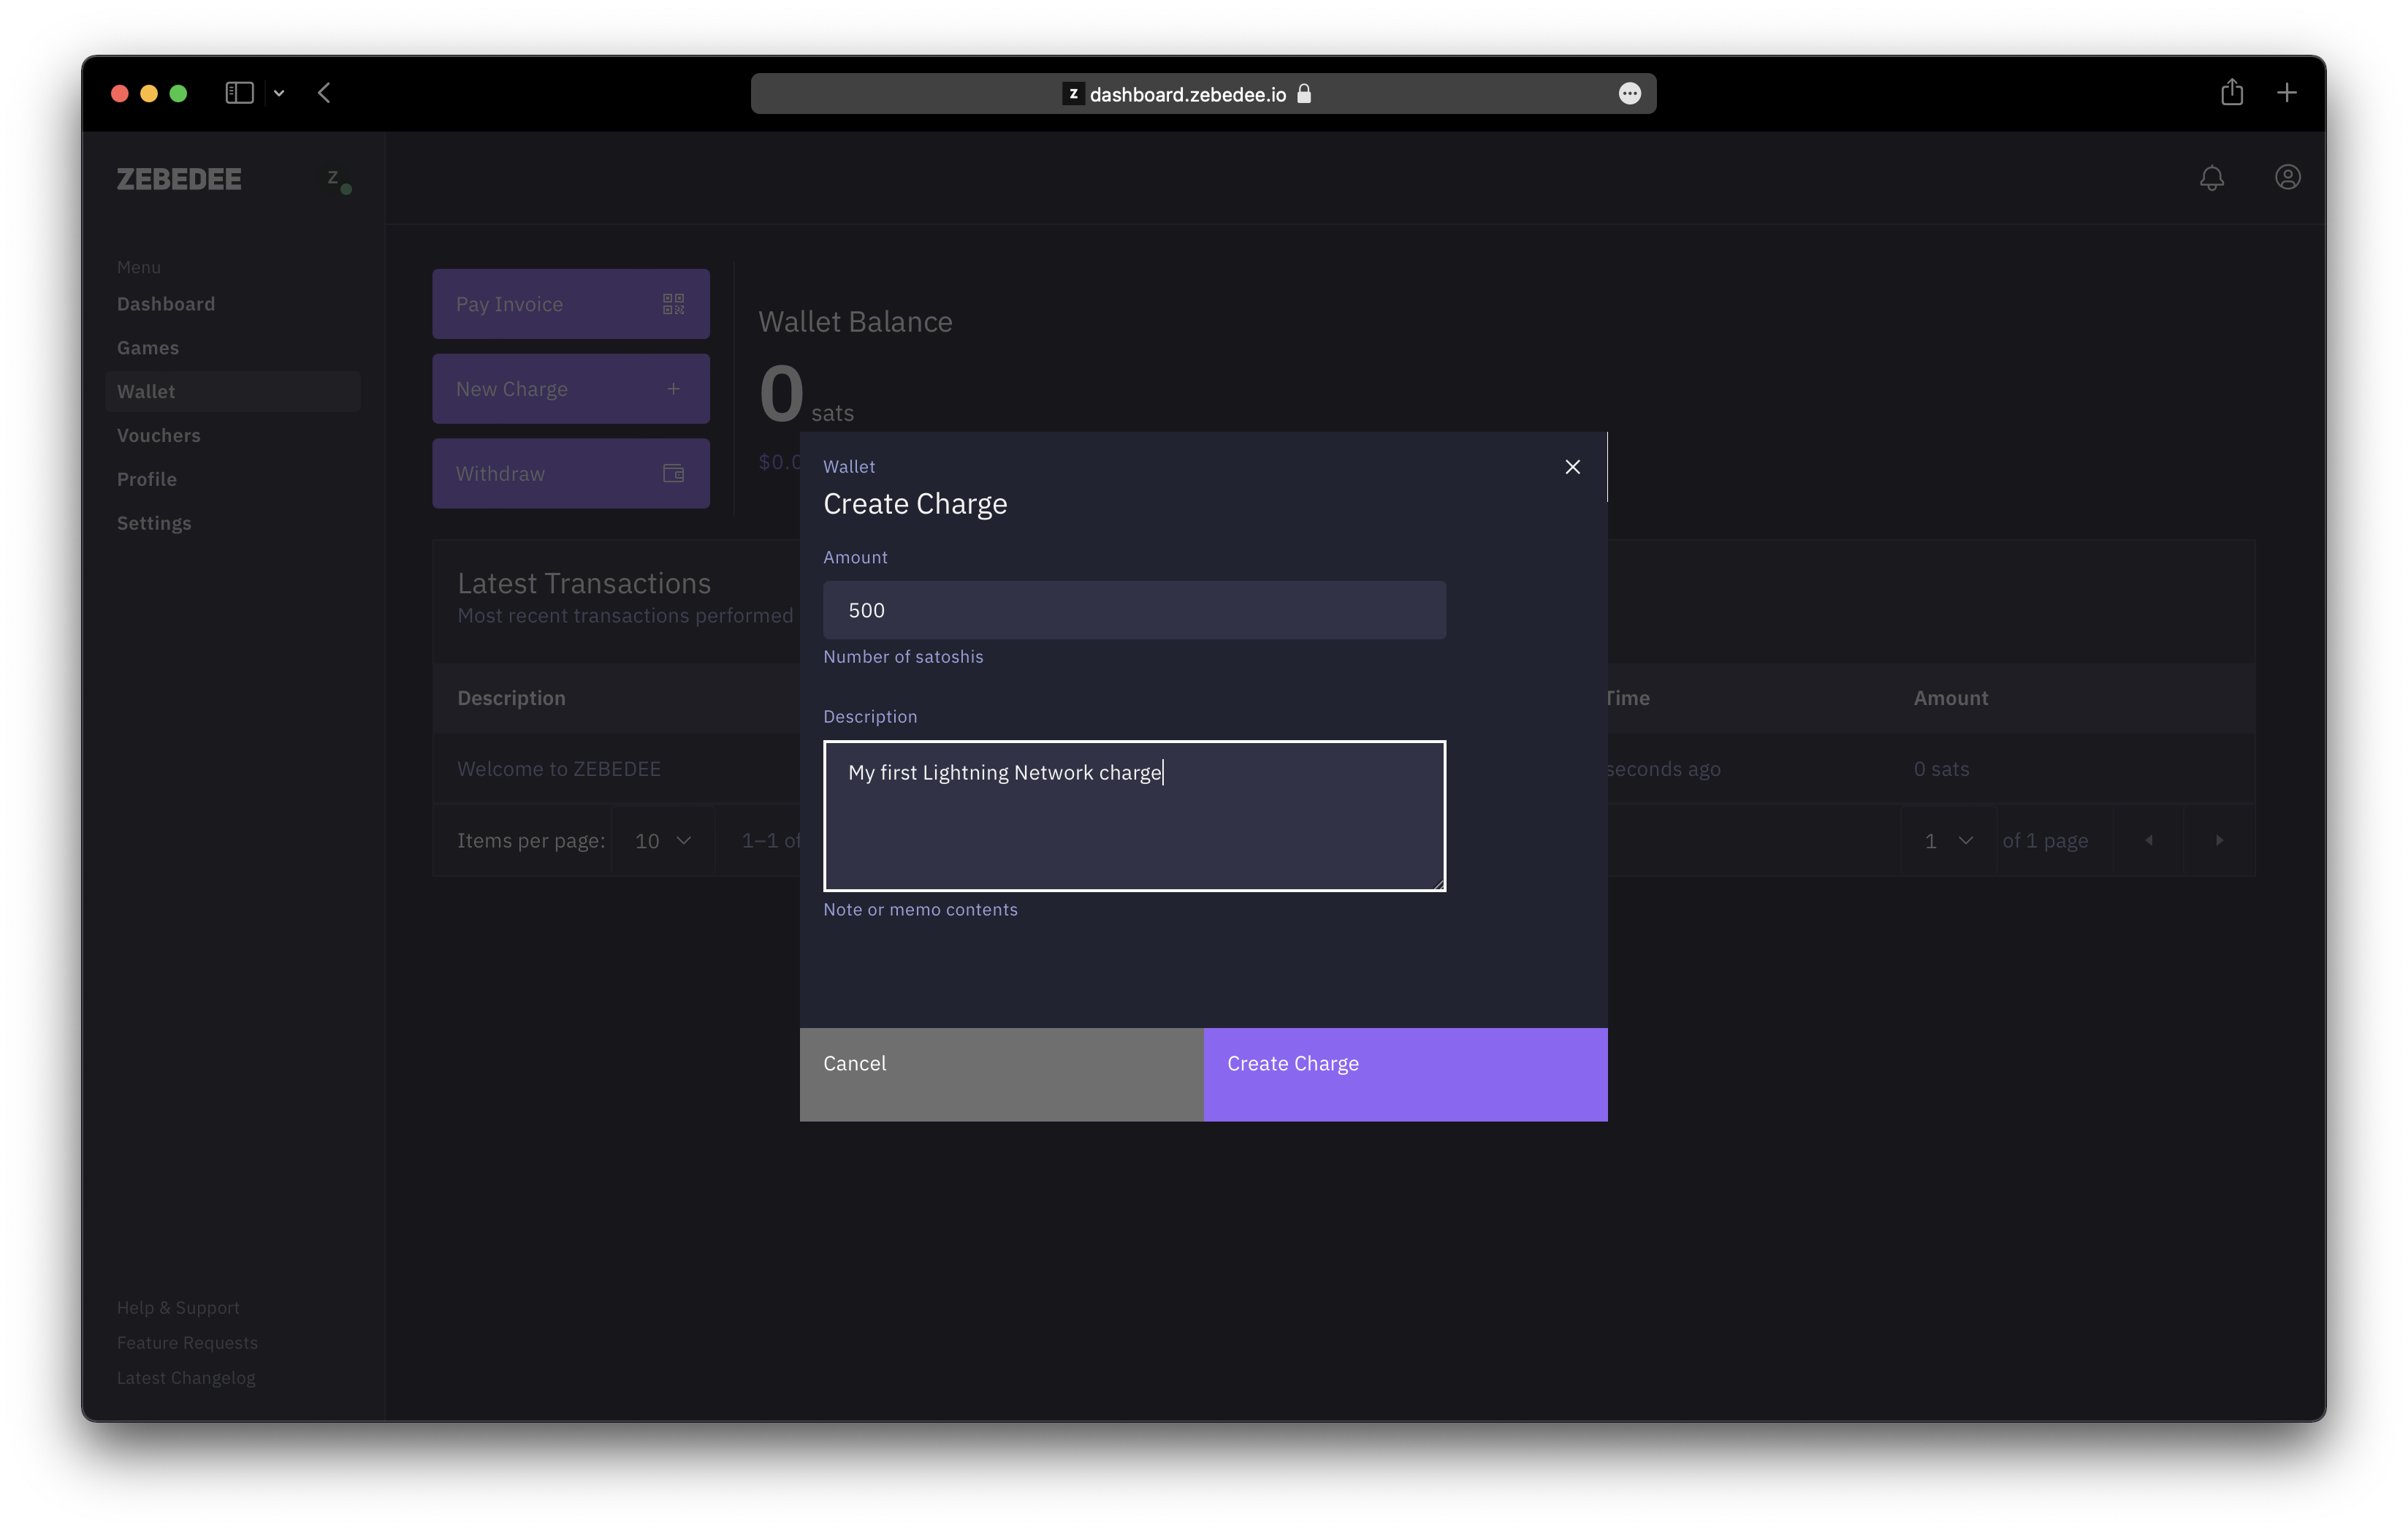Select Wallet in the sidebar
This screenshot has height=1530, width=2408.
point(233,392)
